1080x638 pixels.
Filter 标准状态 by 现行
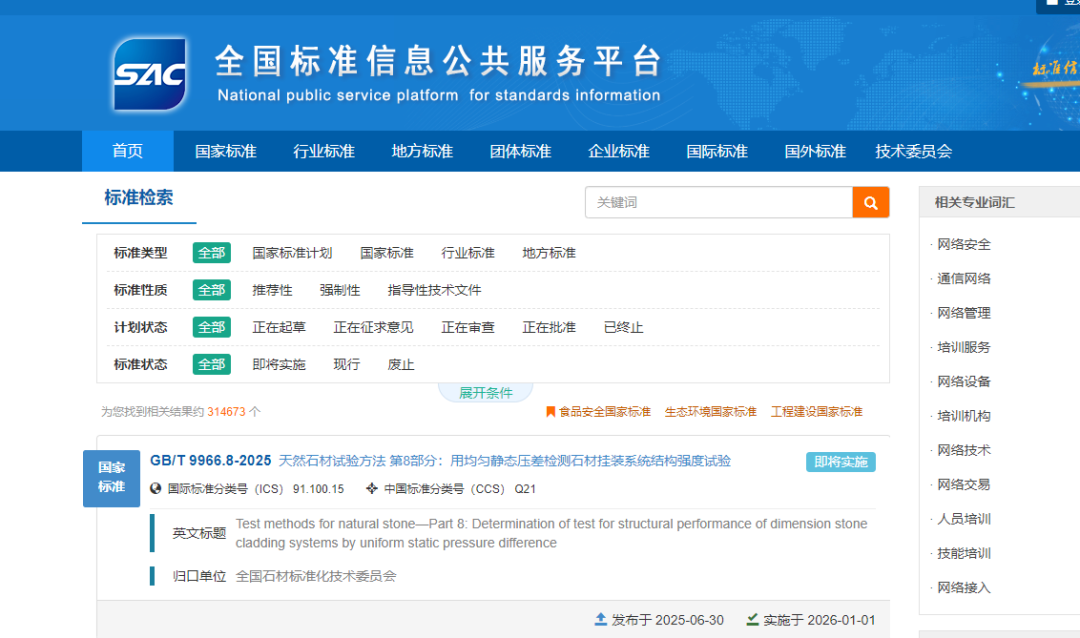(x=346, y=364)
